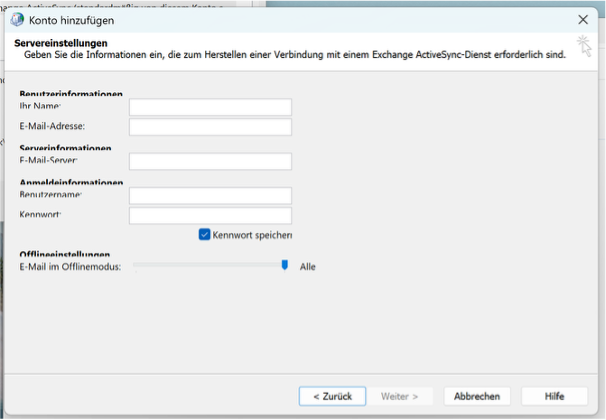
Task: Click the wizard cursor icon in the header
Action: tap(584, 43)
